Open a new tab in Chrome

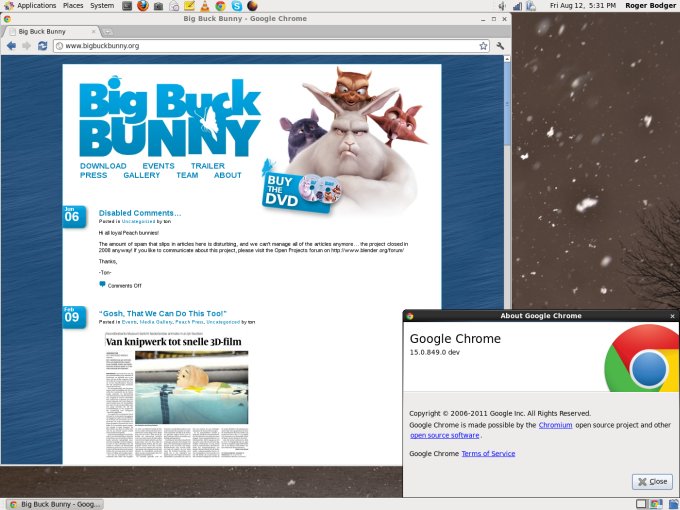108,32
